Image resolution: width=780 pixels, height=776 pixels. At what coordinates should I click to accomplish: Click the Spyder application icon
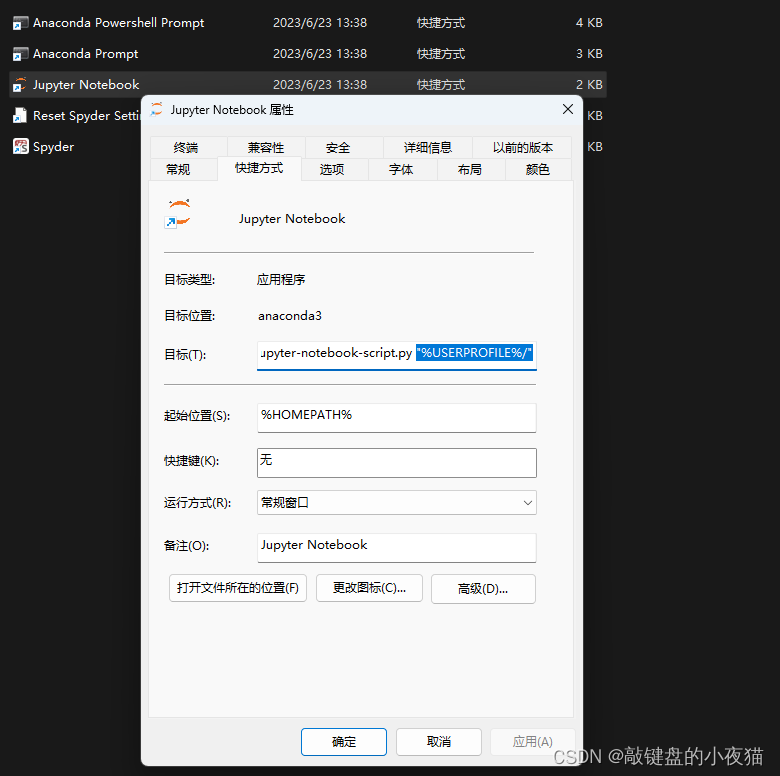20,146
